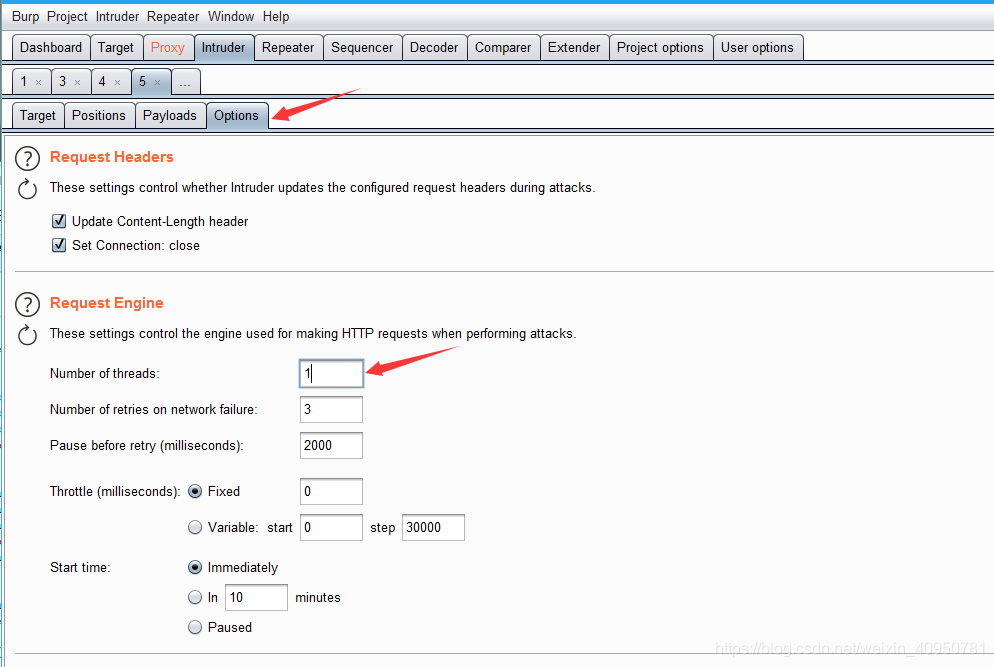Select Variable throttle radio button
Image resolution: width=994 pixels, height=667 pixels.
point(195,528)
